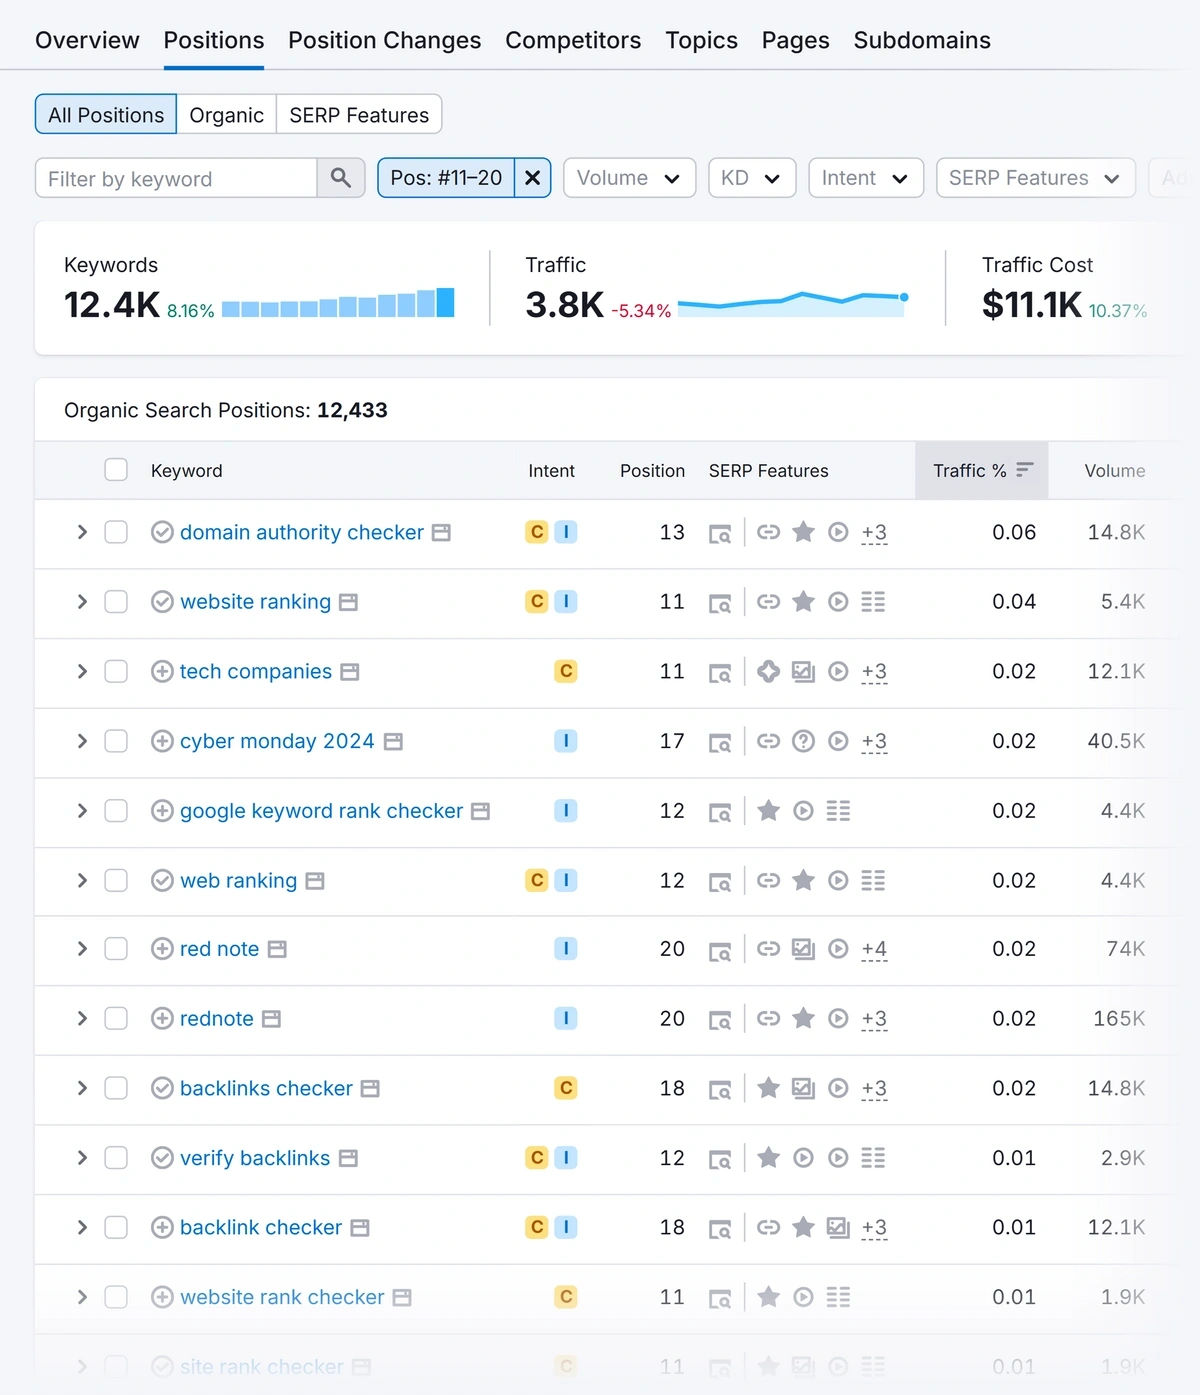This screenshot has height=1395, width=1200.
Task: Check the domain authority checker row checkbox
Action: pos(116,532)
